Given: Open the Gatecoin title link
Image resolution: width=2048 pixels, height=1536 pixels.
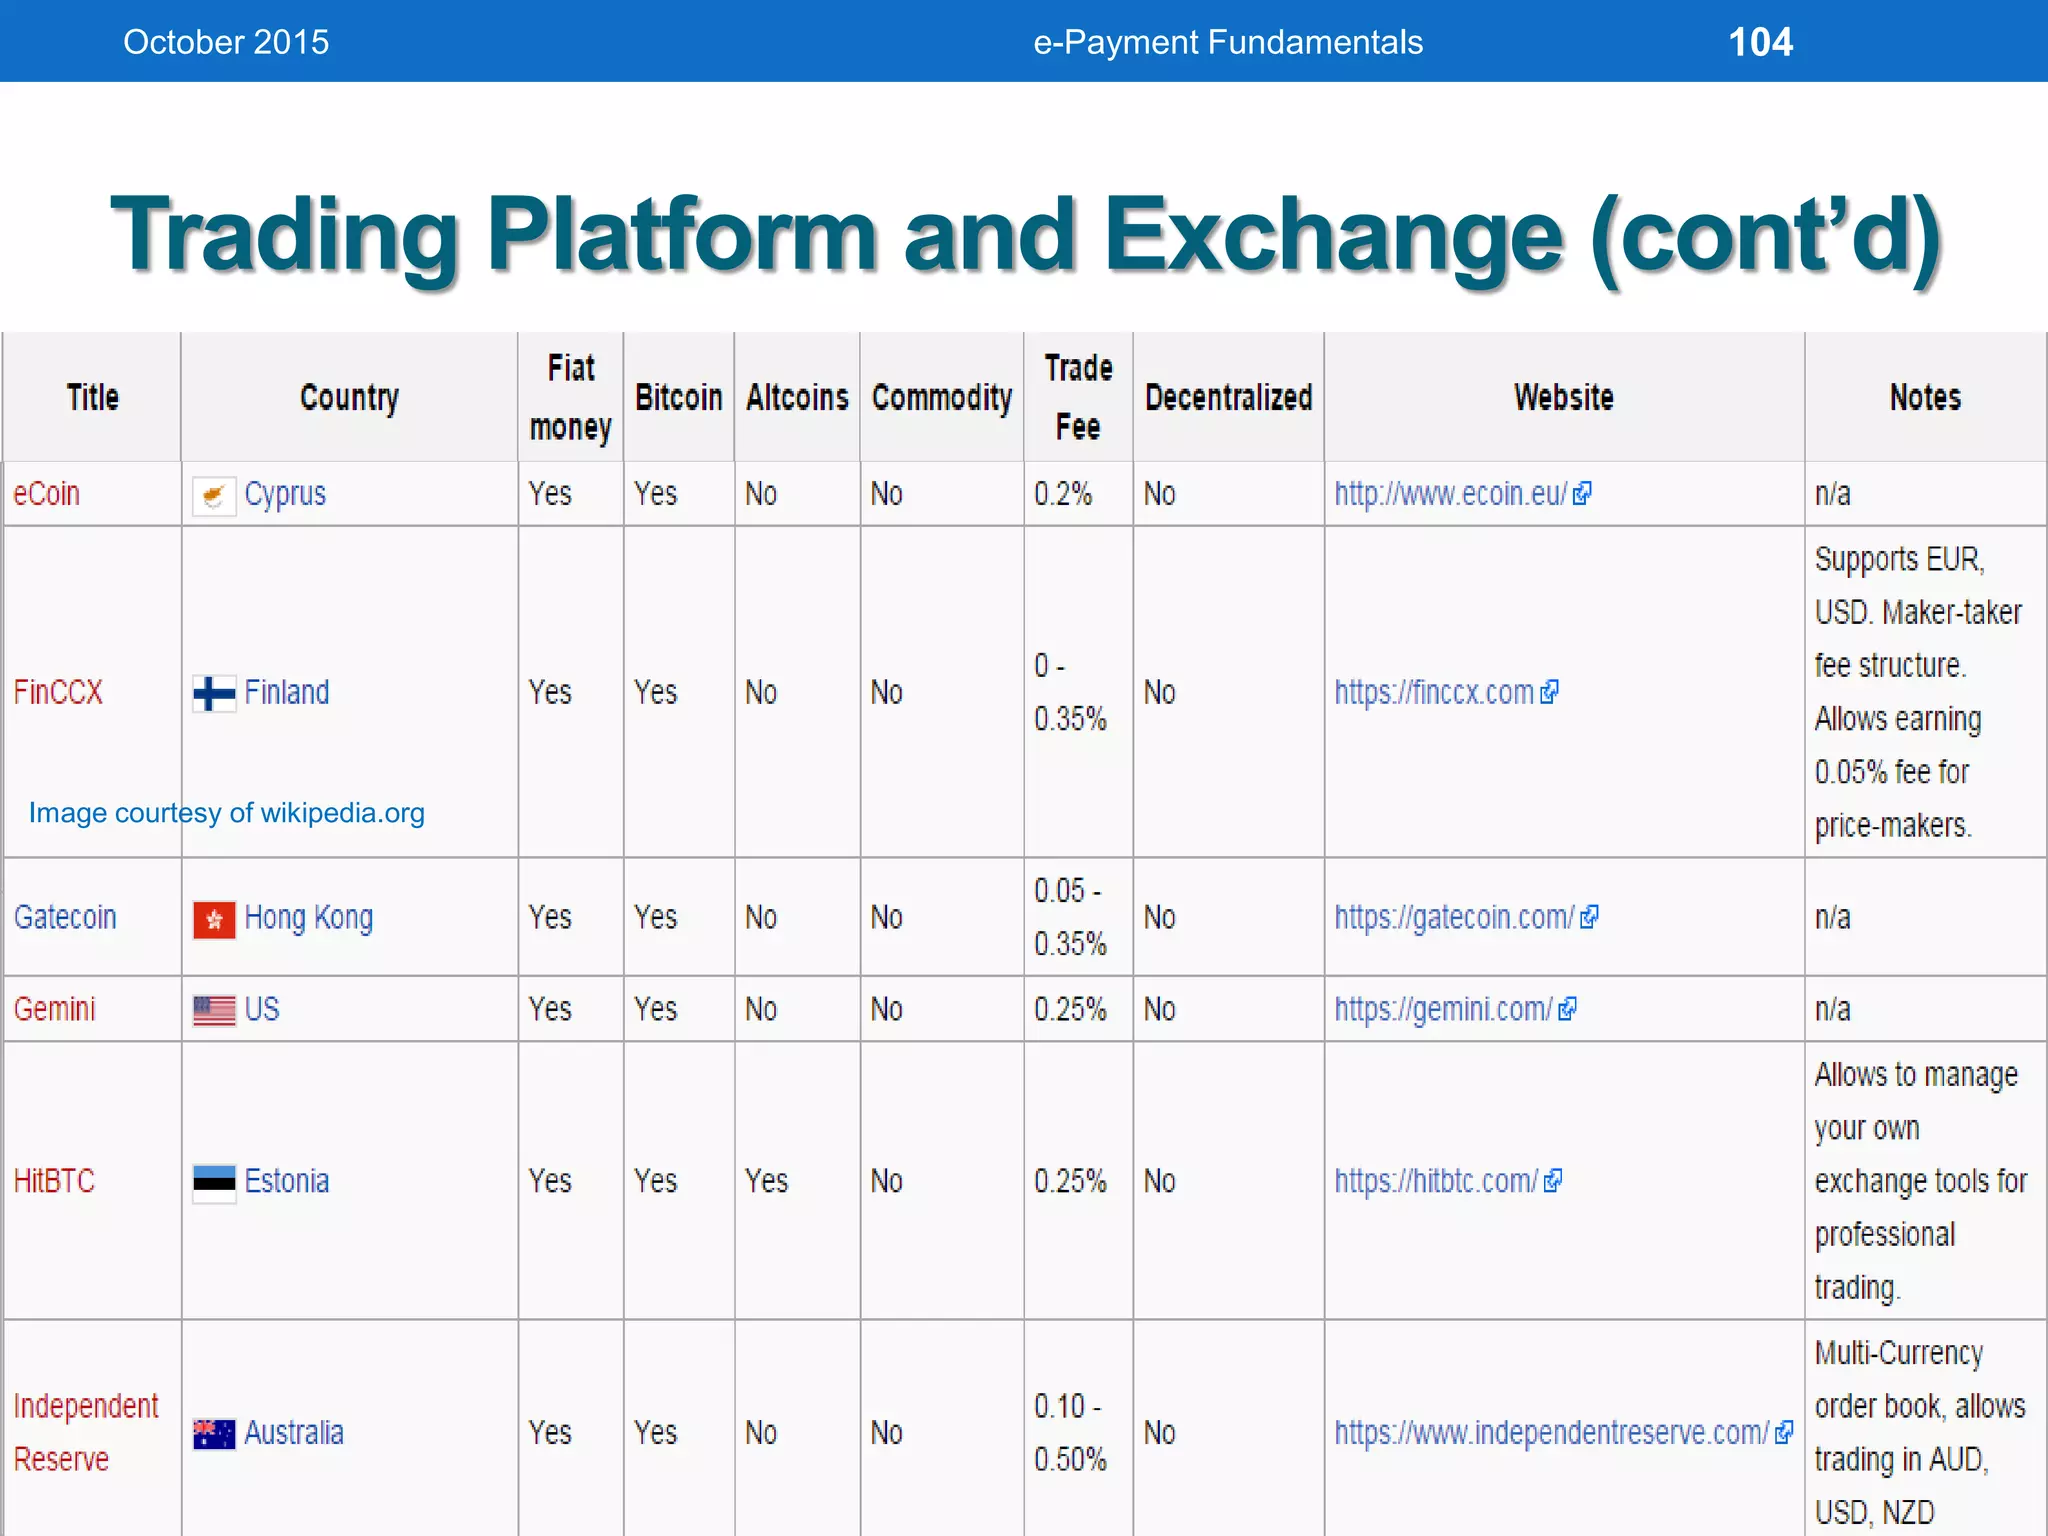Looking at the screenshot, I should click(x=65, y=917).
